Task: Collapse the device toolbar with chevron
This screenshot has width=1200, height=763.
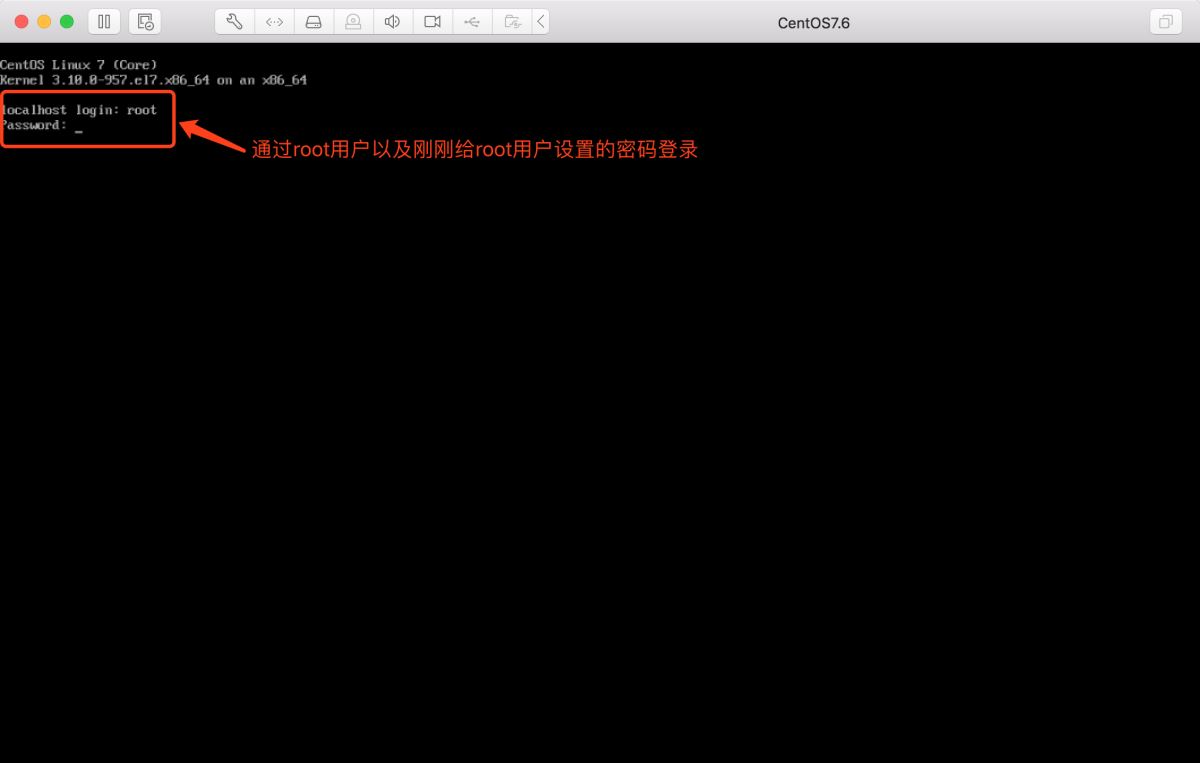Action: [x=541, y=21]
